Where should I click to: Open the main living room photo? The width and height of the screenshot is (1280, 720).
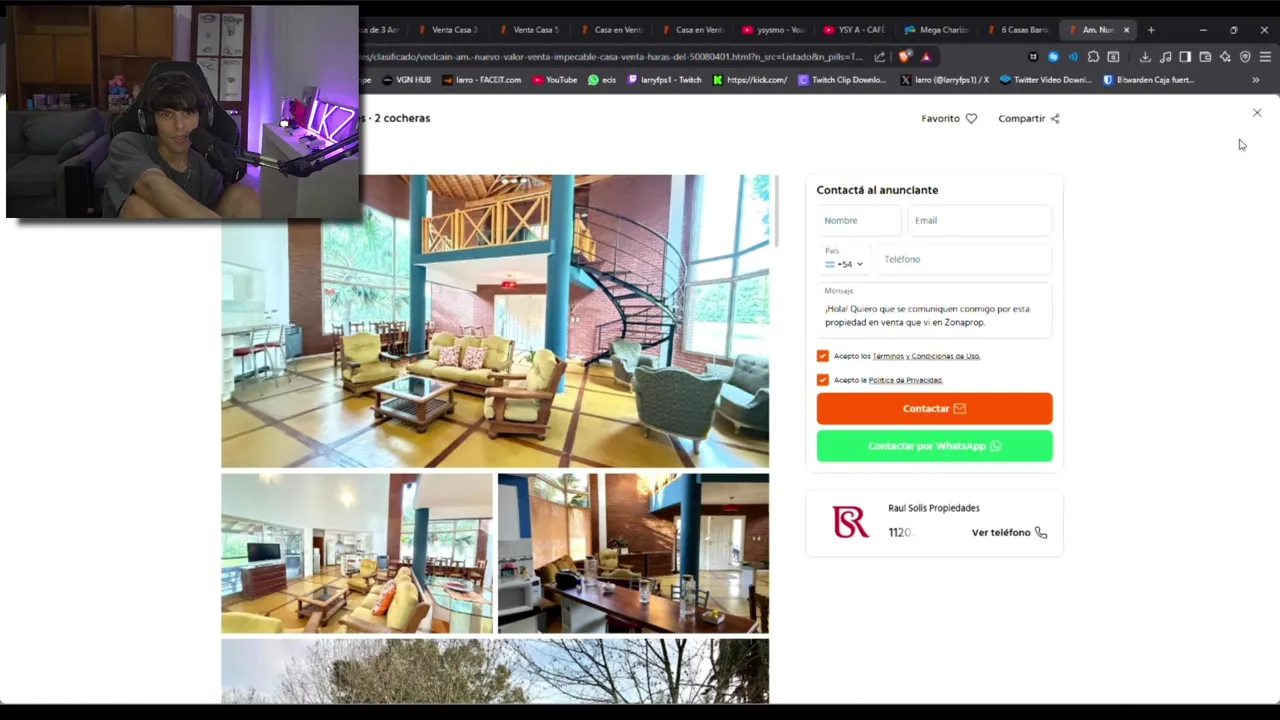[495, 321]
